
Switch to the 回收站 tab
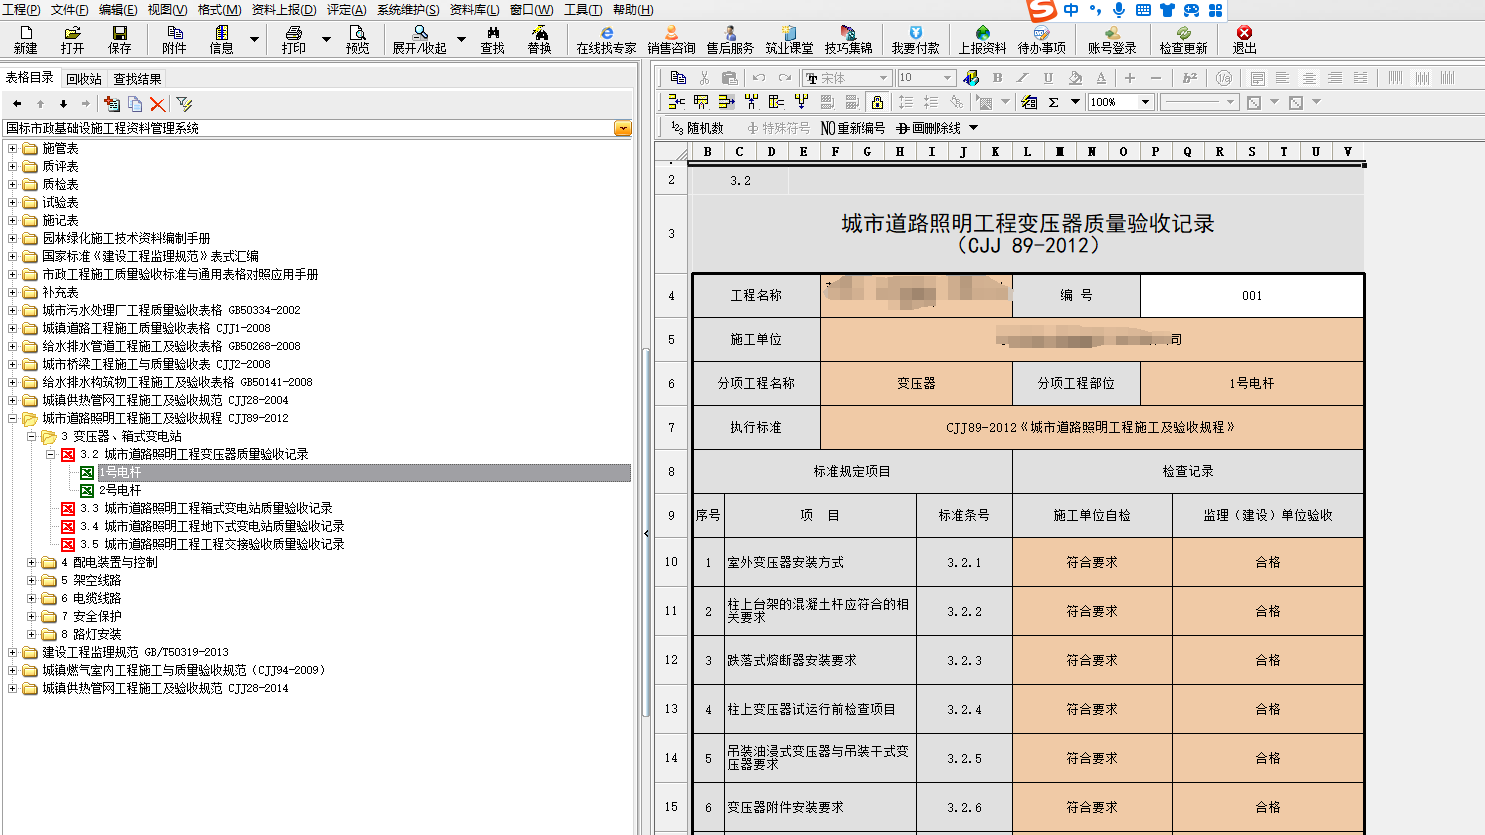tap(84, 79)
